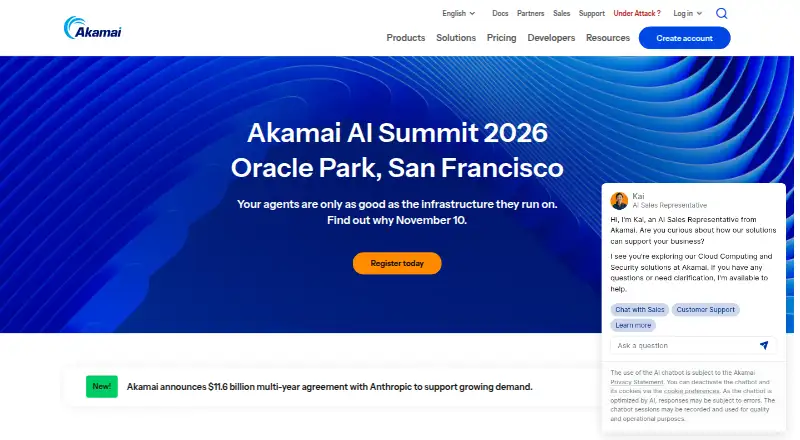Open the Developers menu
The width and height of the screenshot is (800, 440).
[551, 38]
